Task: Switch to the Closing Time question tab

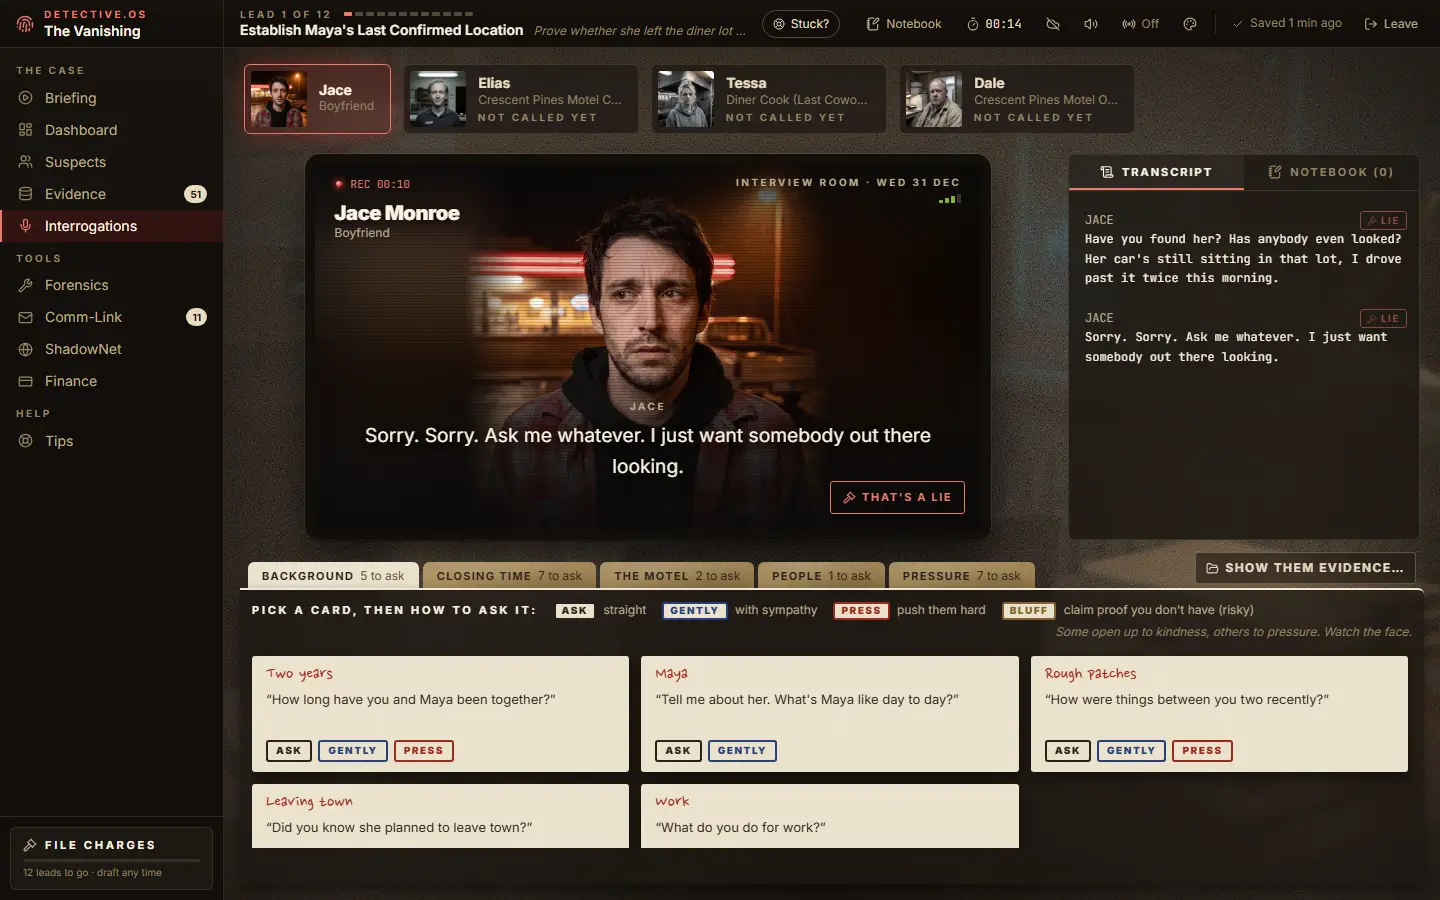Action: (x=509, y=576)
